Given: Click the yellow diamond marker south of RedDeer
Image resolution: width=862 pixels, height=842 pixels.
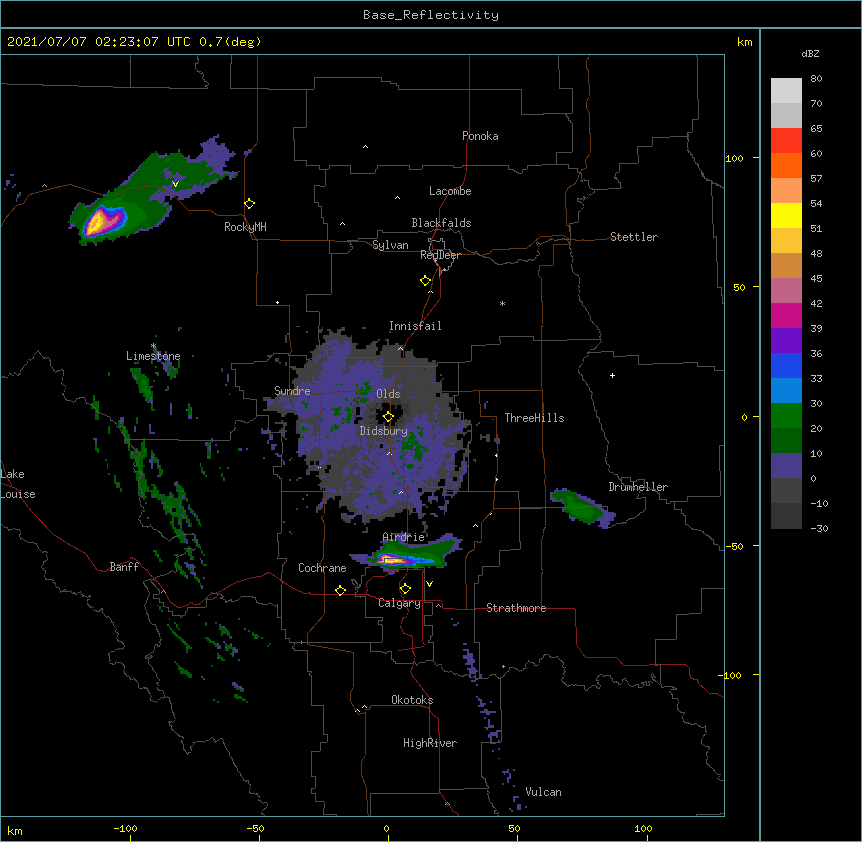Looking at the screenshot, I should [x=426, y=281].
